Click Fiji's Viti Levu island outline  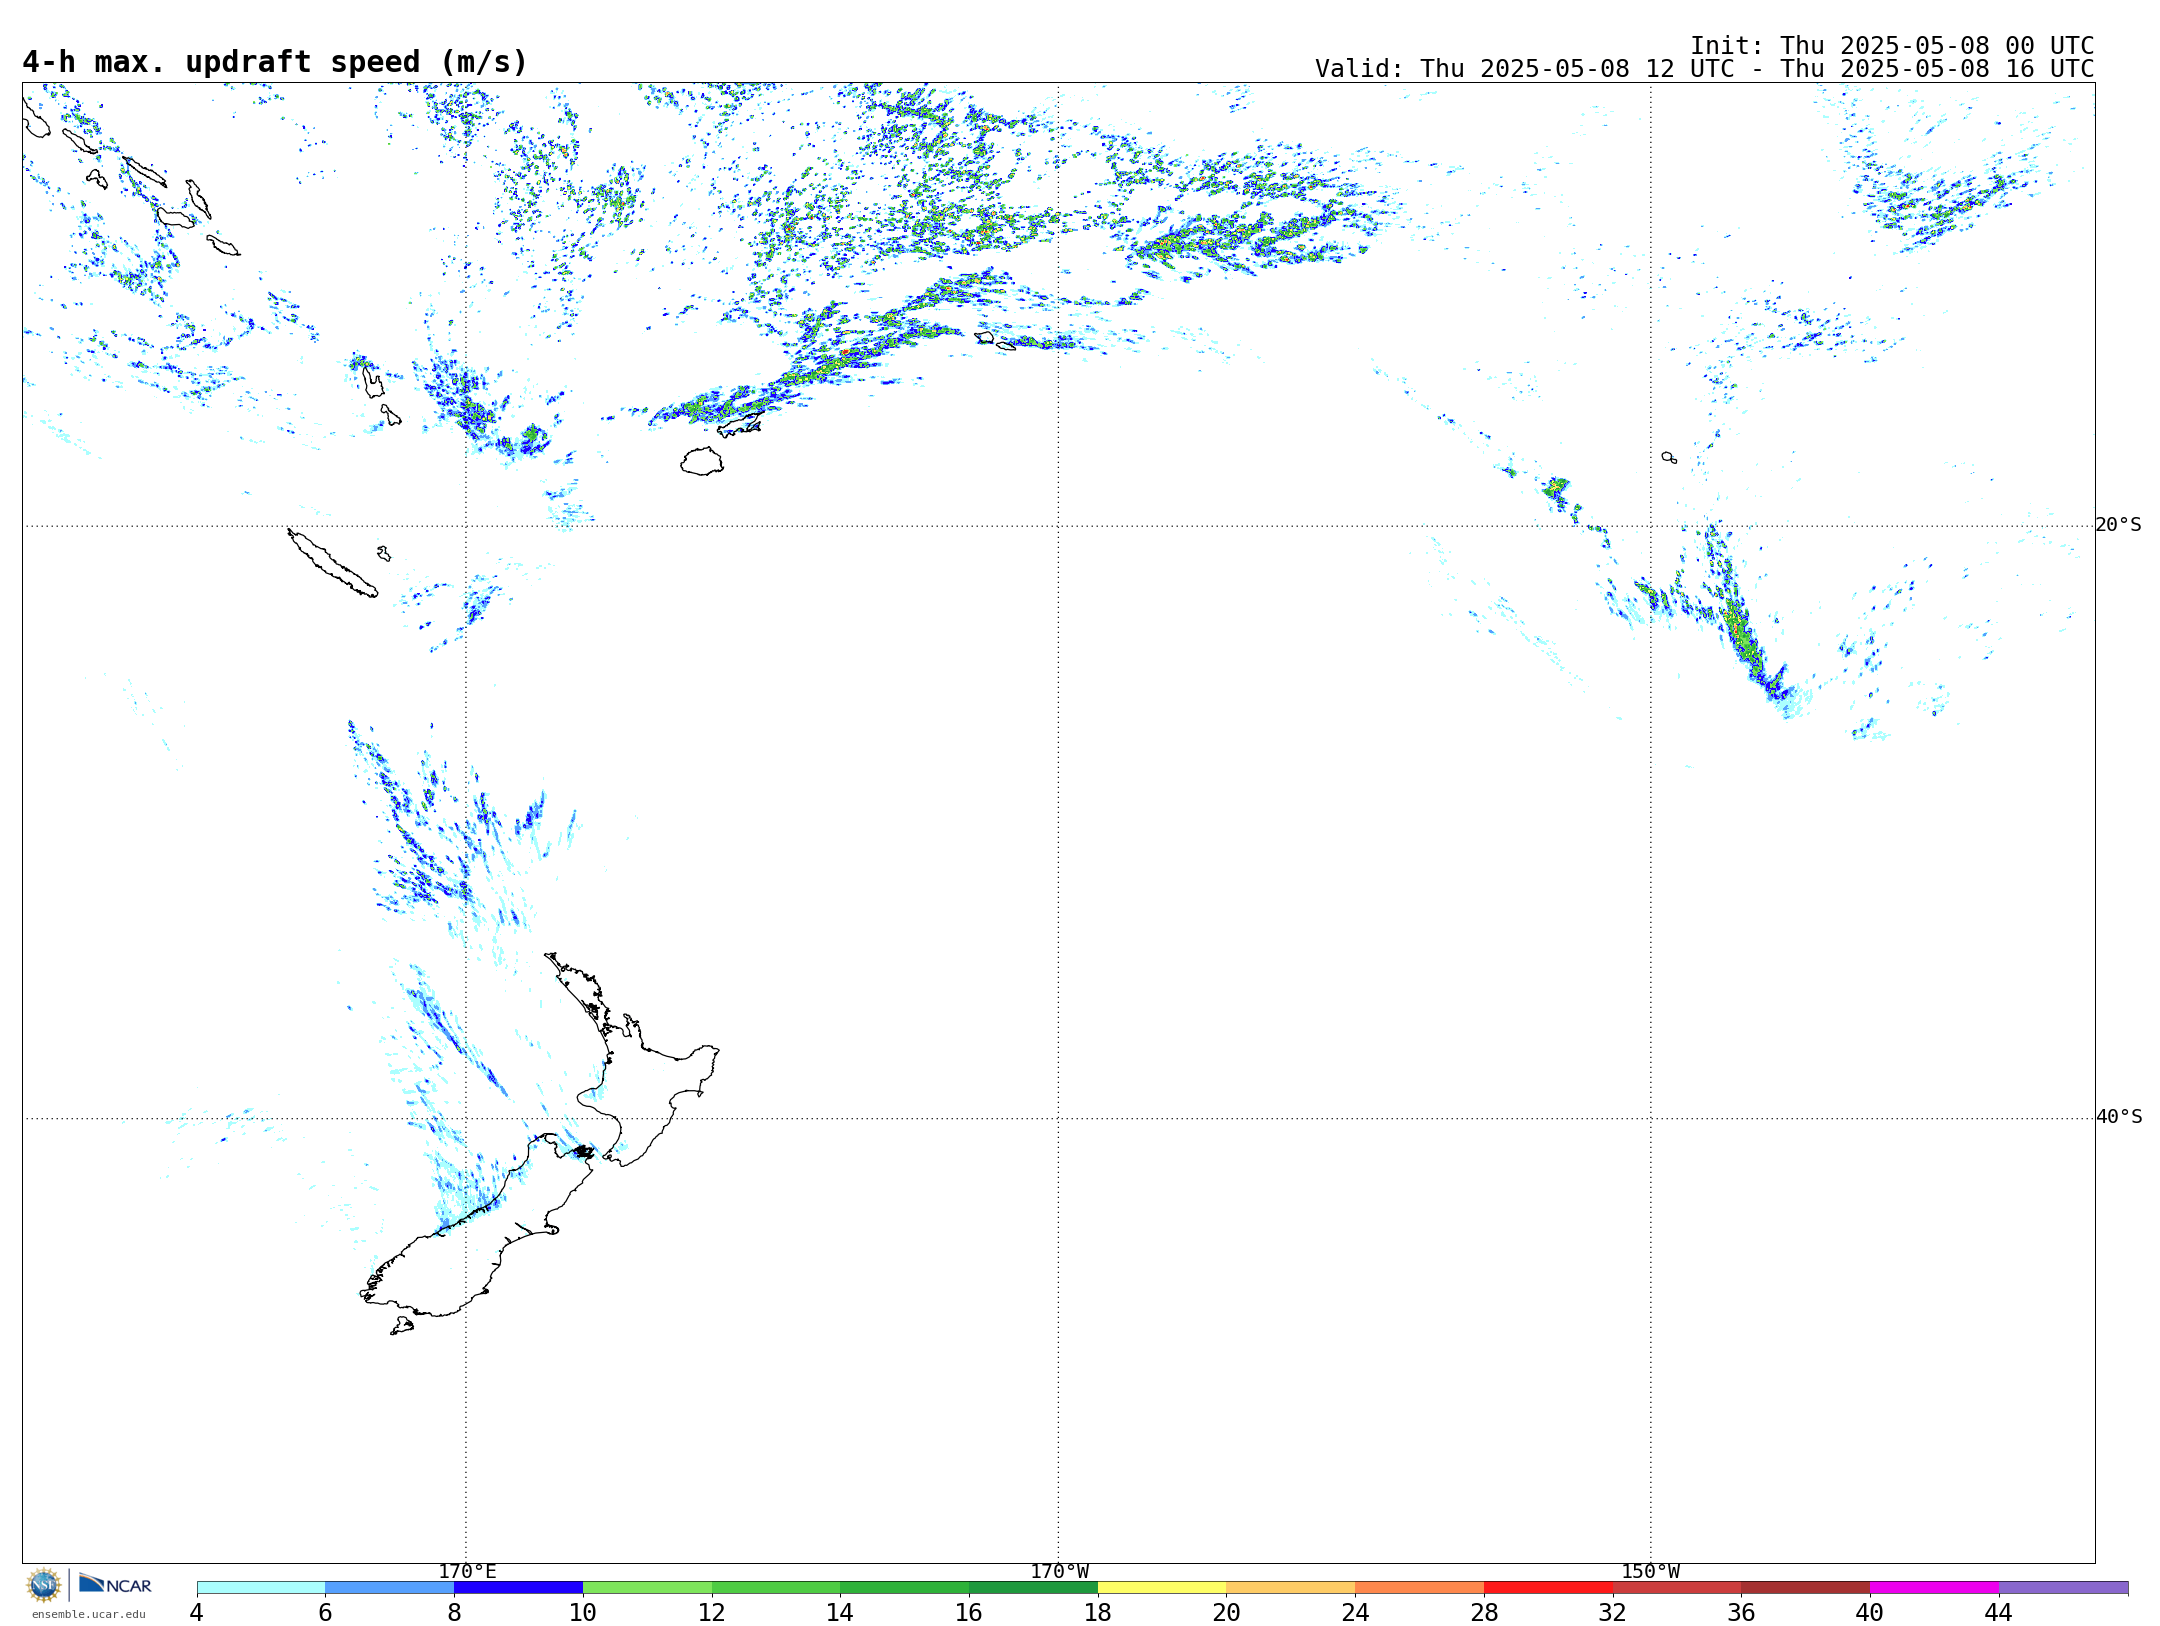[702, 461]
